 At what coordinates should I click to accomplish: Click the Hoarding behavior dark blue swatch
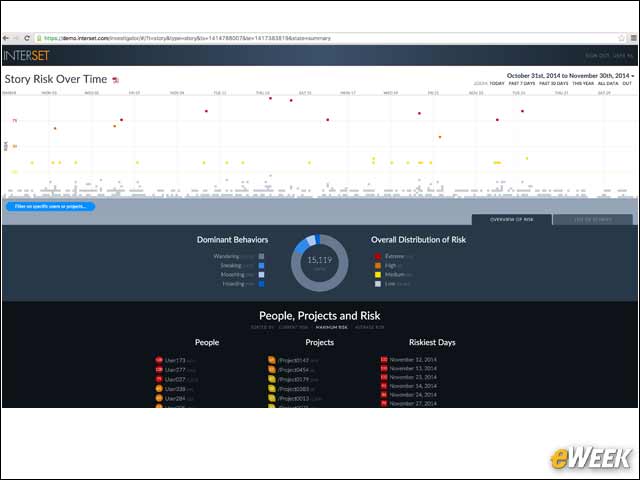(x=261, y=284)
